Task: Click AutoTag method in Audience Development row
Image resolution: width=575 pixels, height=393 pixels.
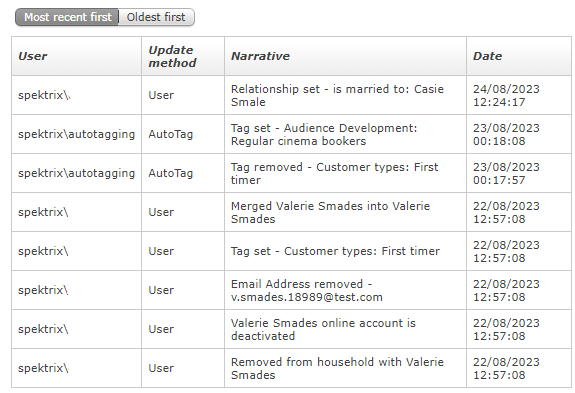Action: point(171,135)
